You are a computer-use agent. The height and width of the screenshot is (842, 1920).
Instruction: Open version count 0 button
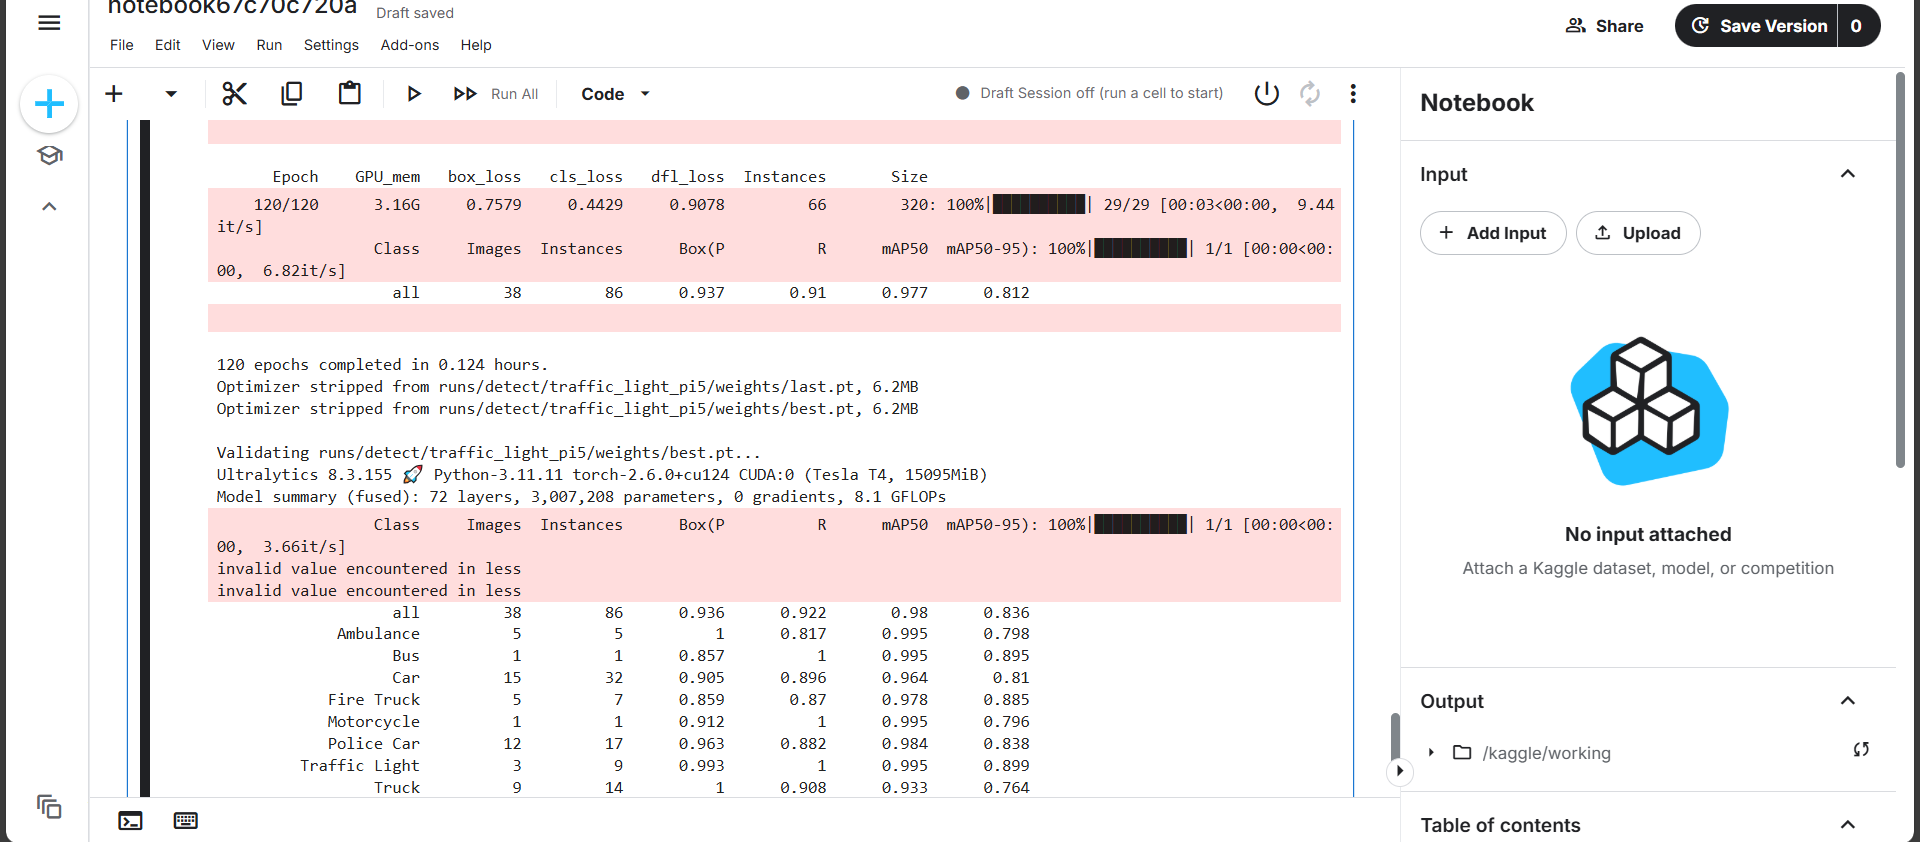tap(1857, 26)
